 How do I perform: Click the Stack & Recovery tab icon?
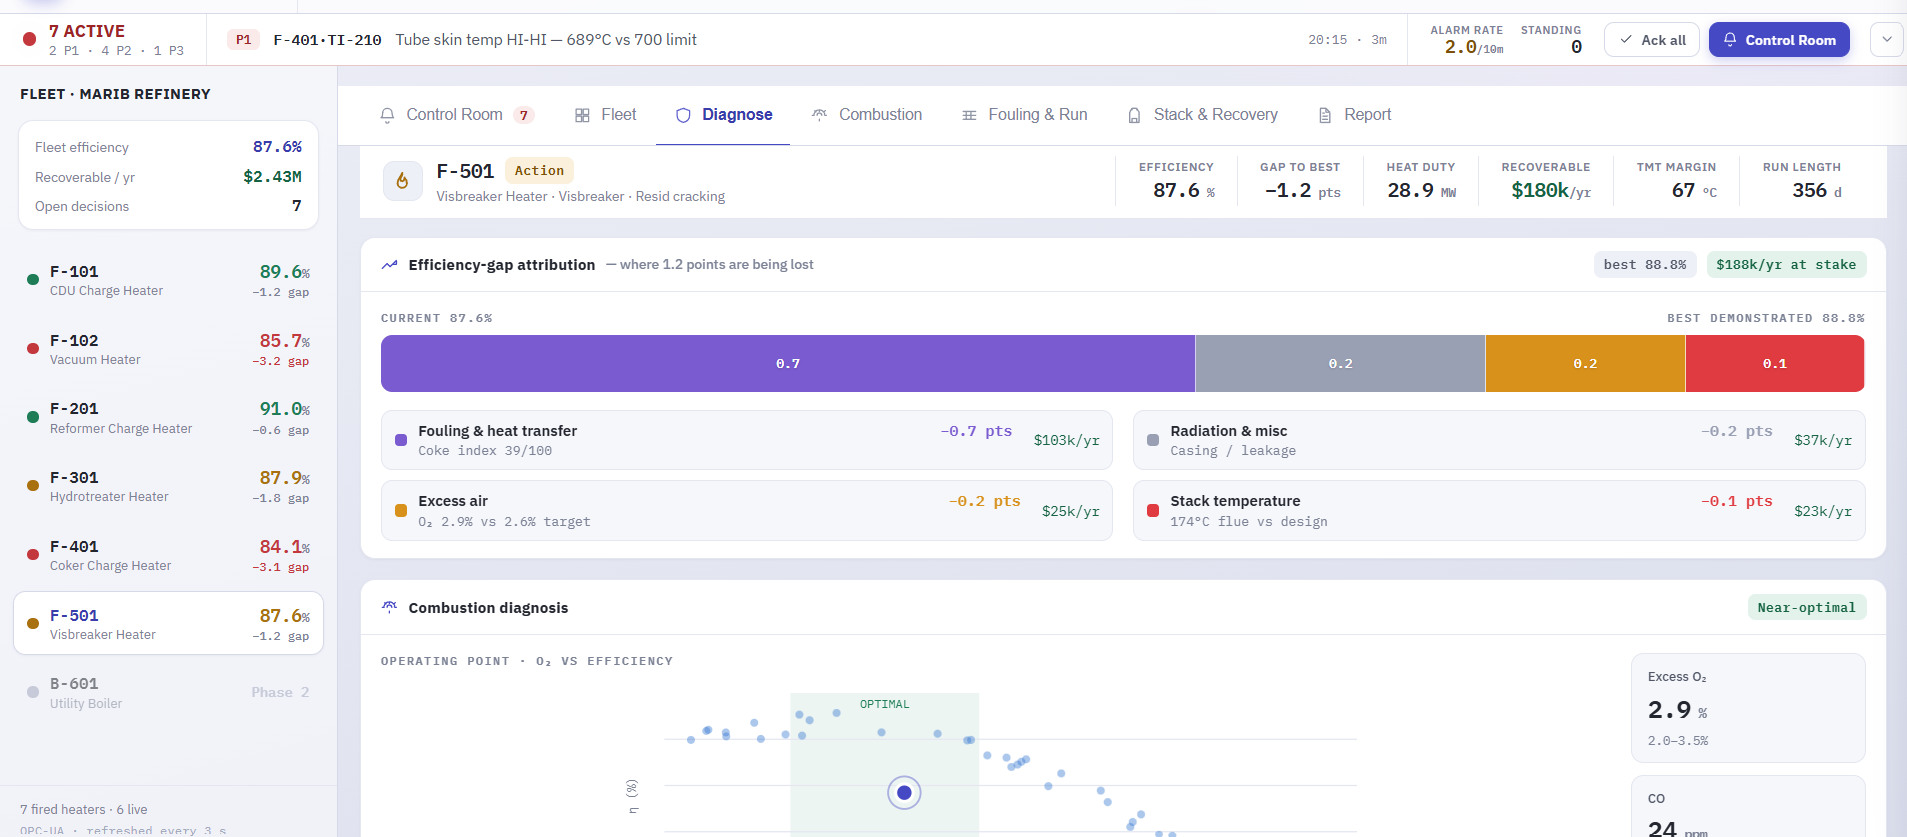1134,115
